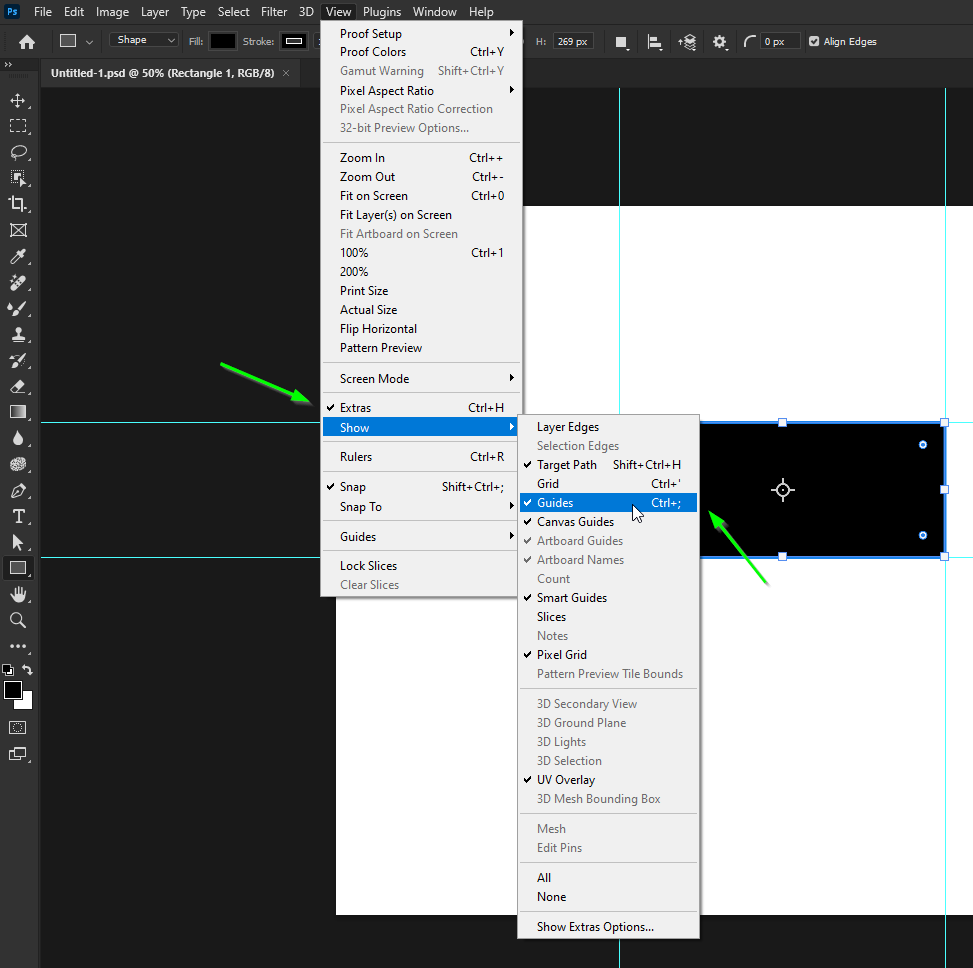973x968 pixels.
Task: Select the Brush tool
Action: (x=18, y=308)
